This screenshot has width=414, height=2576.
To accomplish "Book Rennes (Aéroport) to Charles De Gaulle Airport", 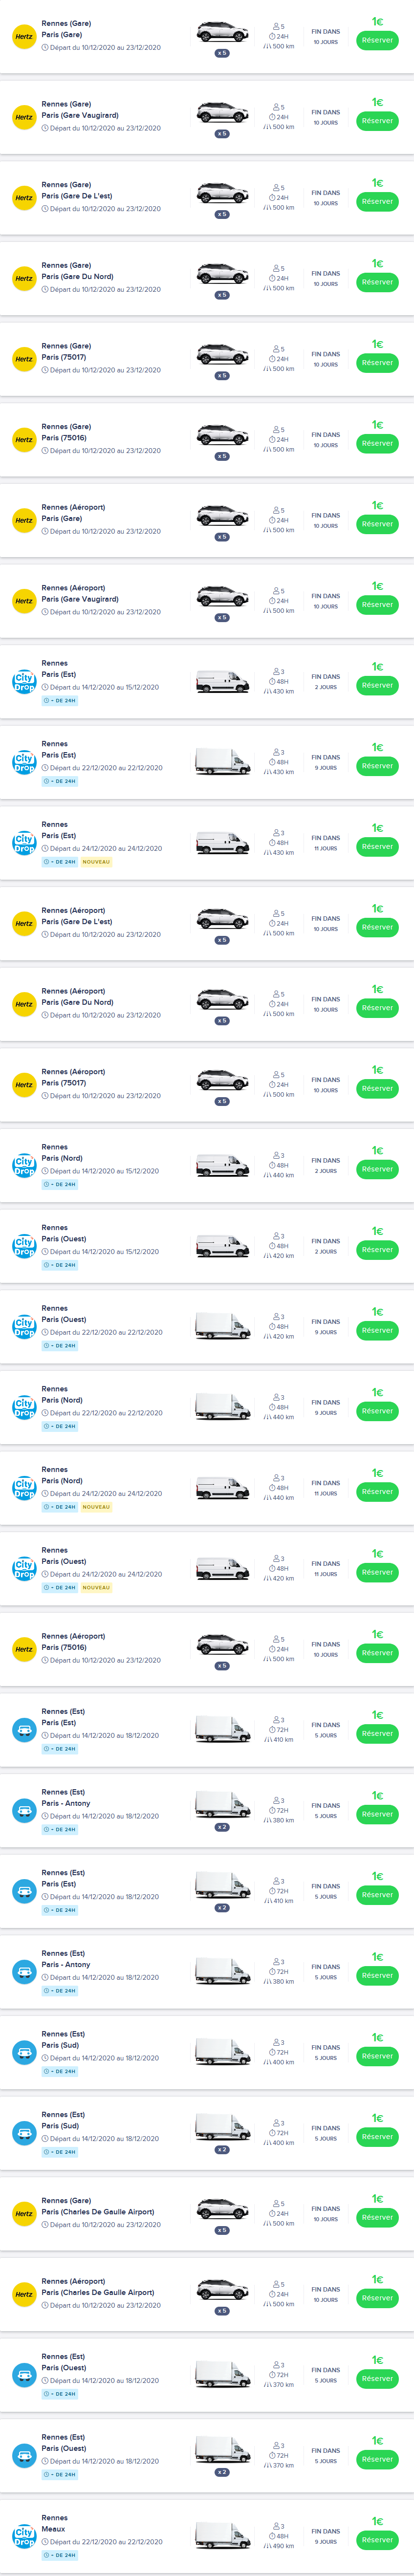I will coord(377,2298).
